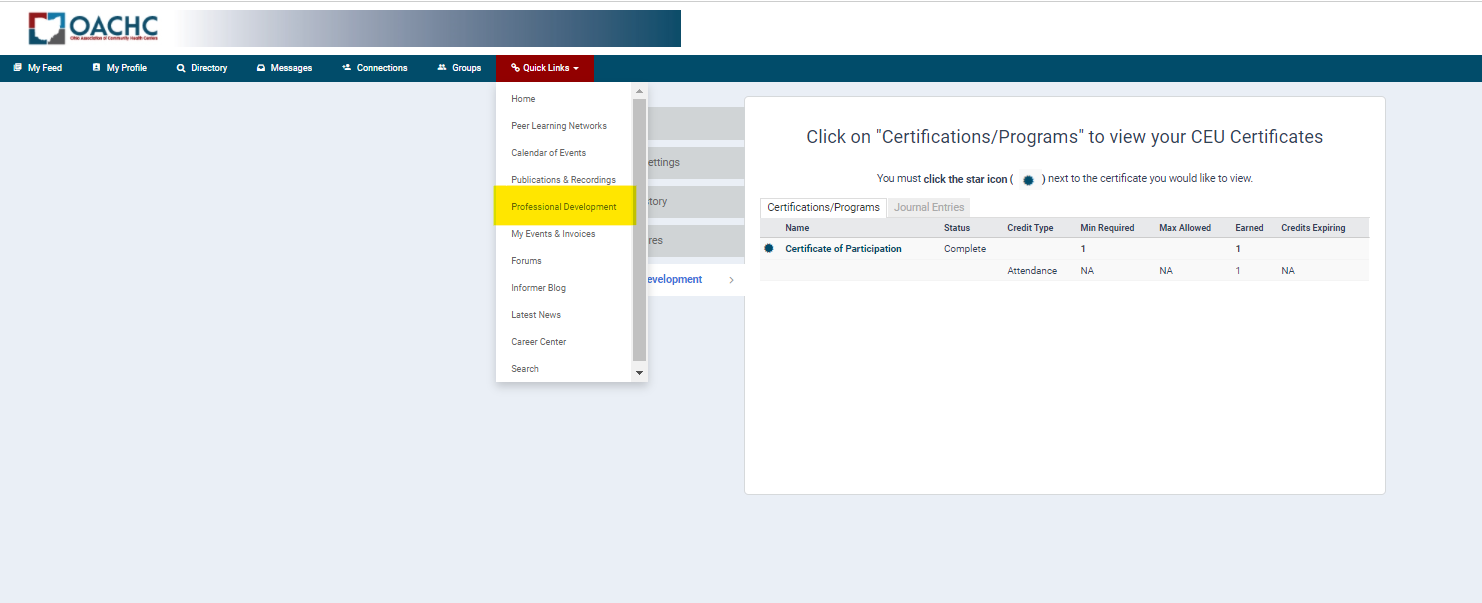Open the Messages envelope icon
This screenshot has height=603, width=1482.
pyautogui.click(x=261, y=67)
